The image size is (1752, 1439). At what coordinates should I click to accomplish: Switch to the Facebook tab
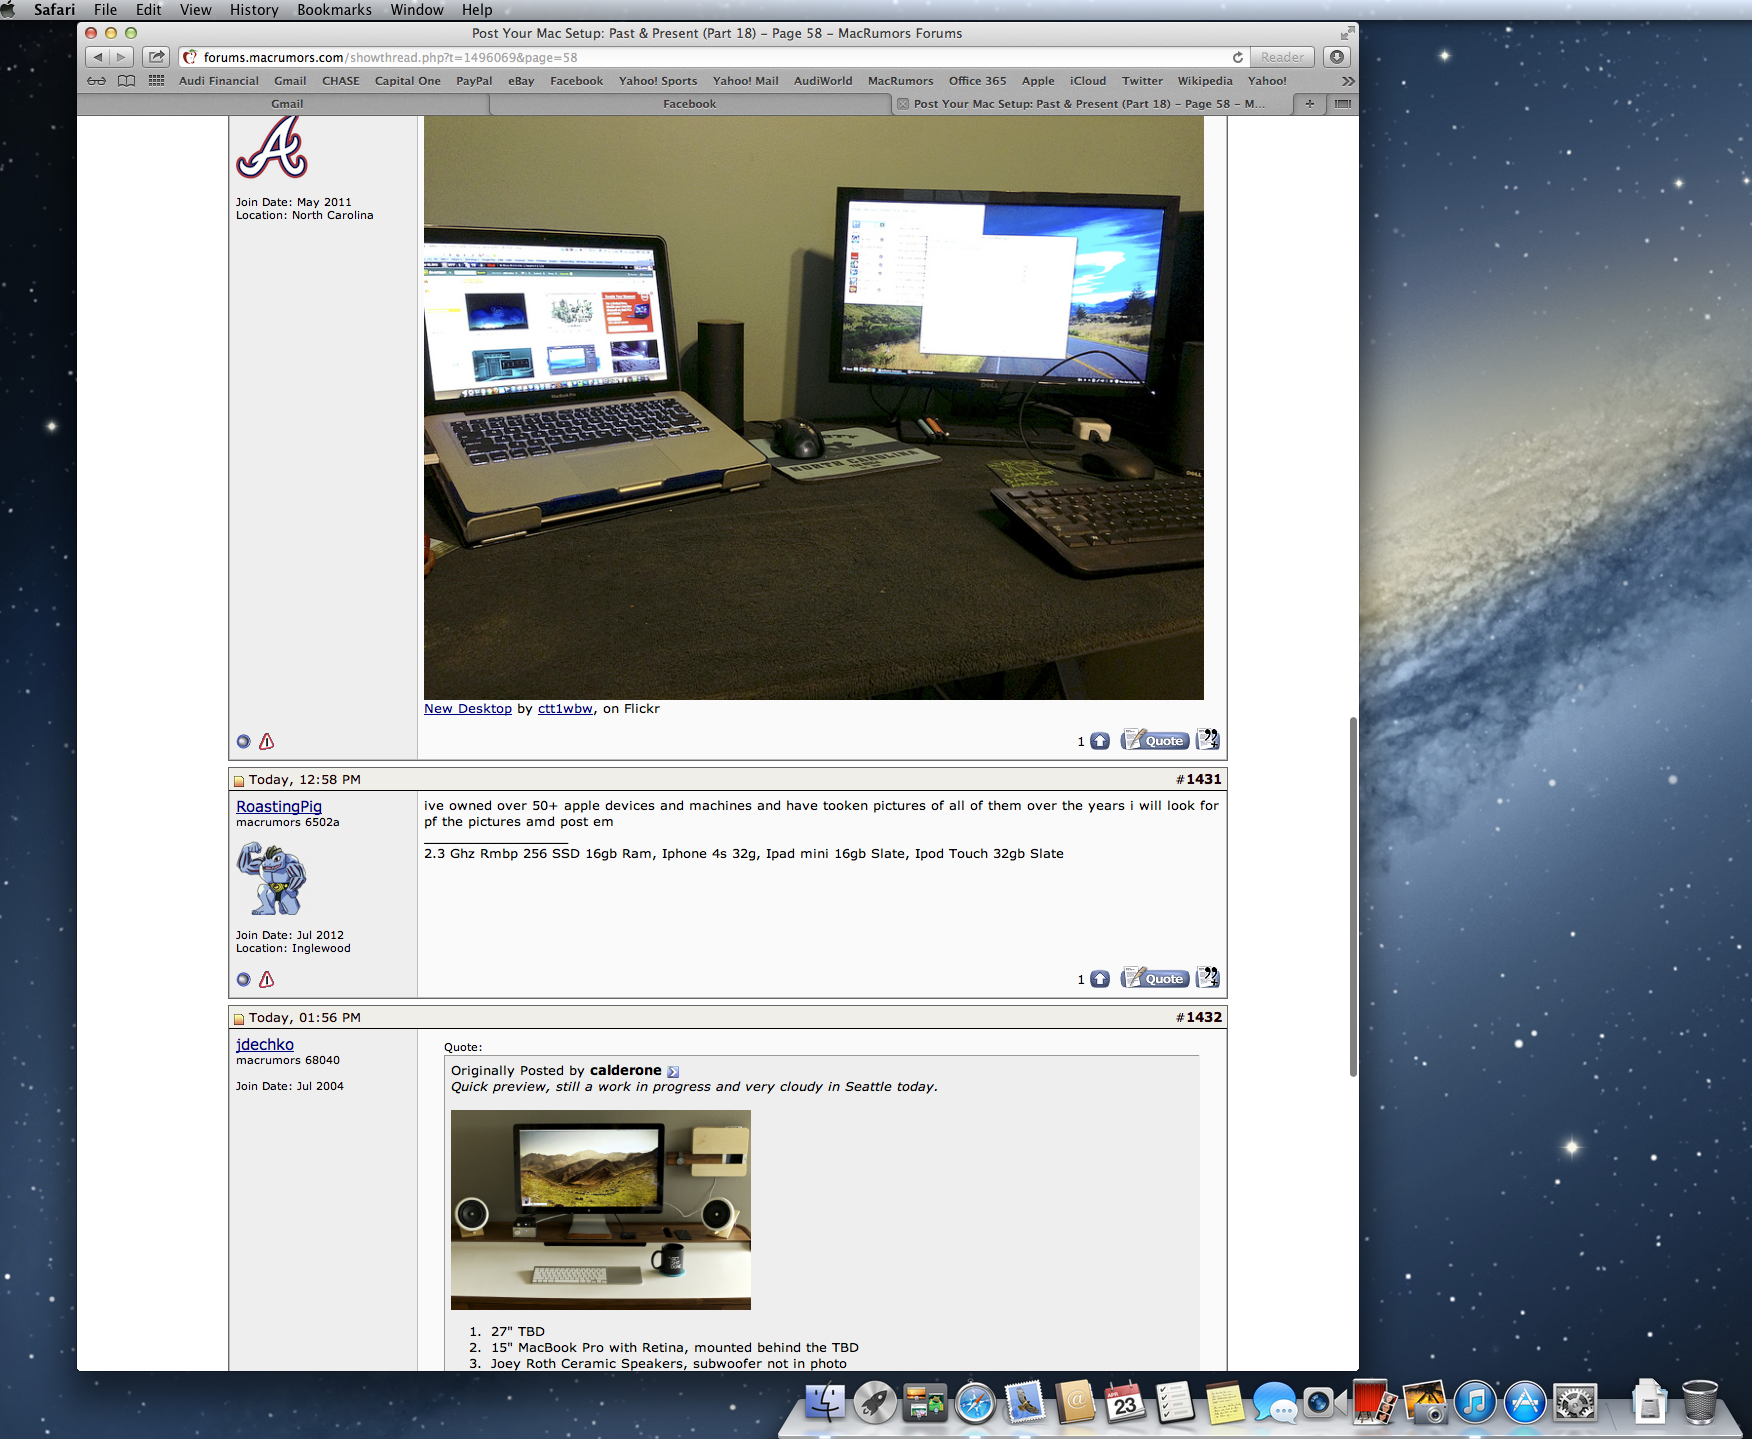click(x=690, y=104)
